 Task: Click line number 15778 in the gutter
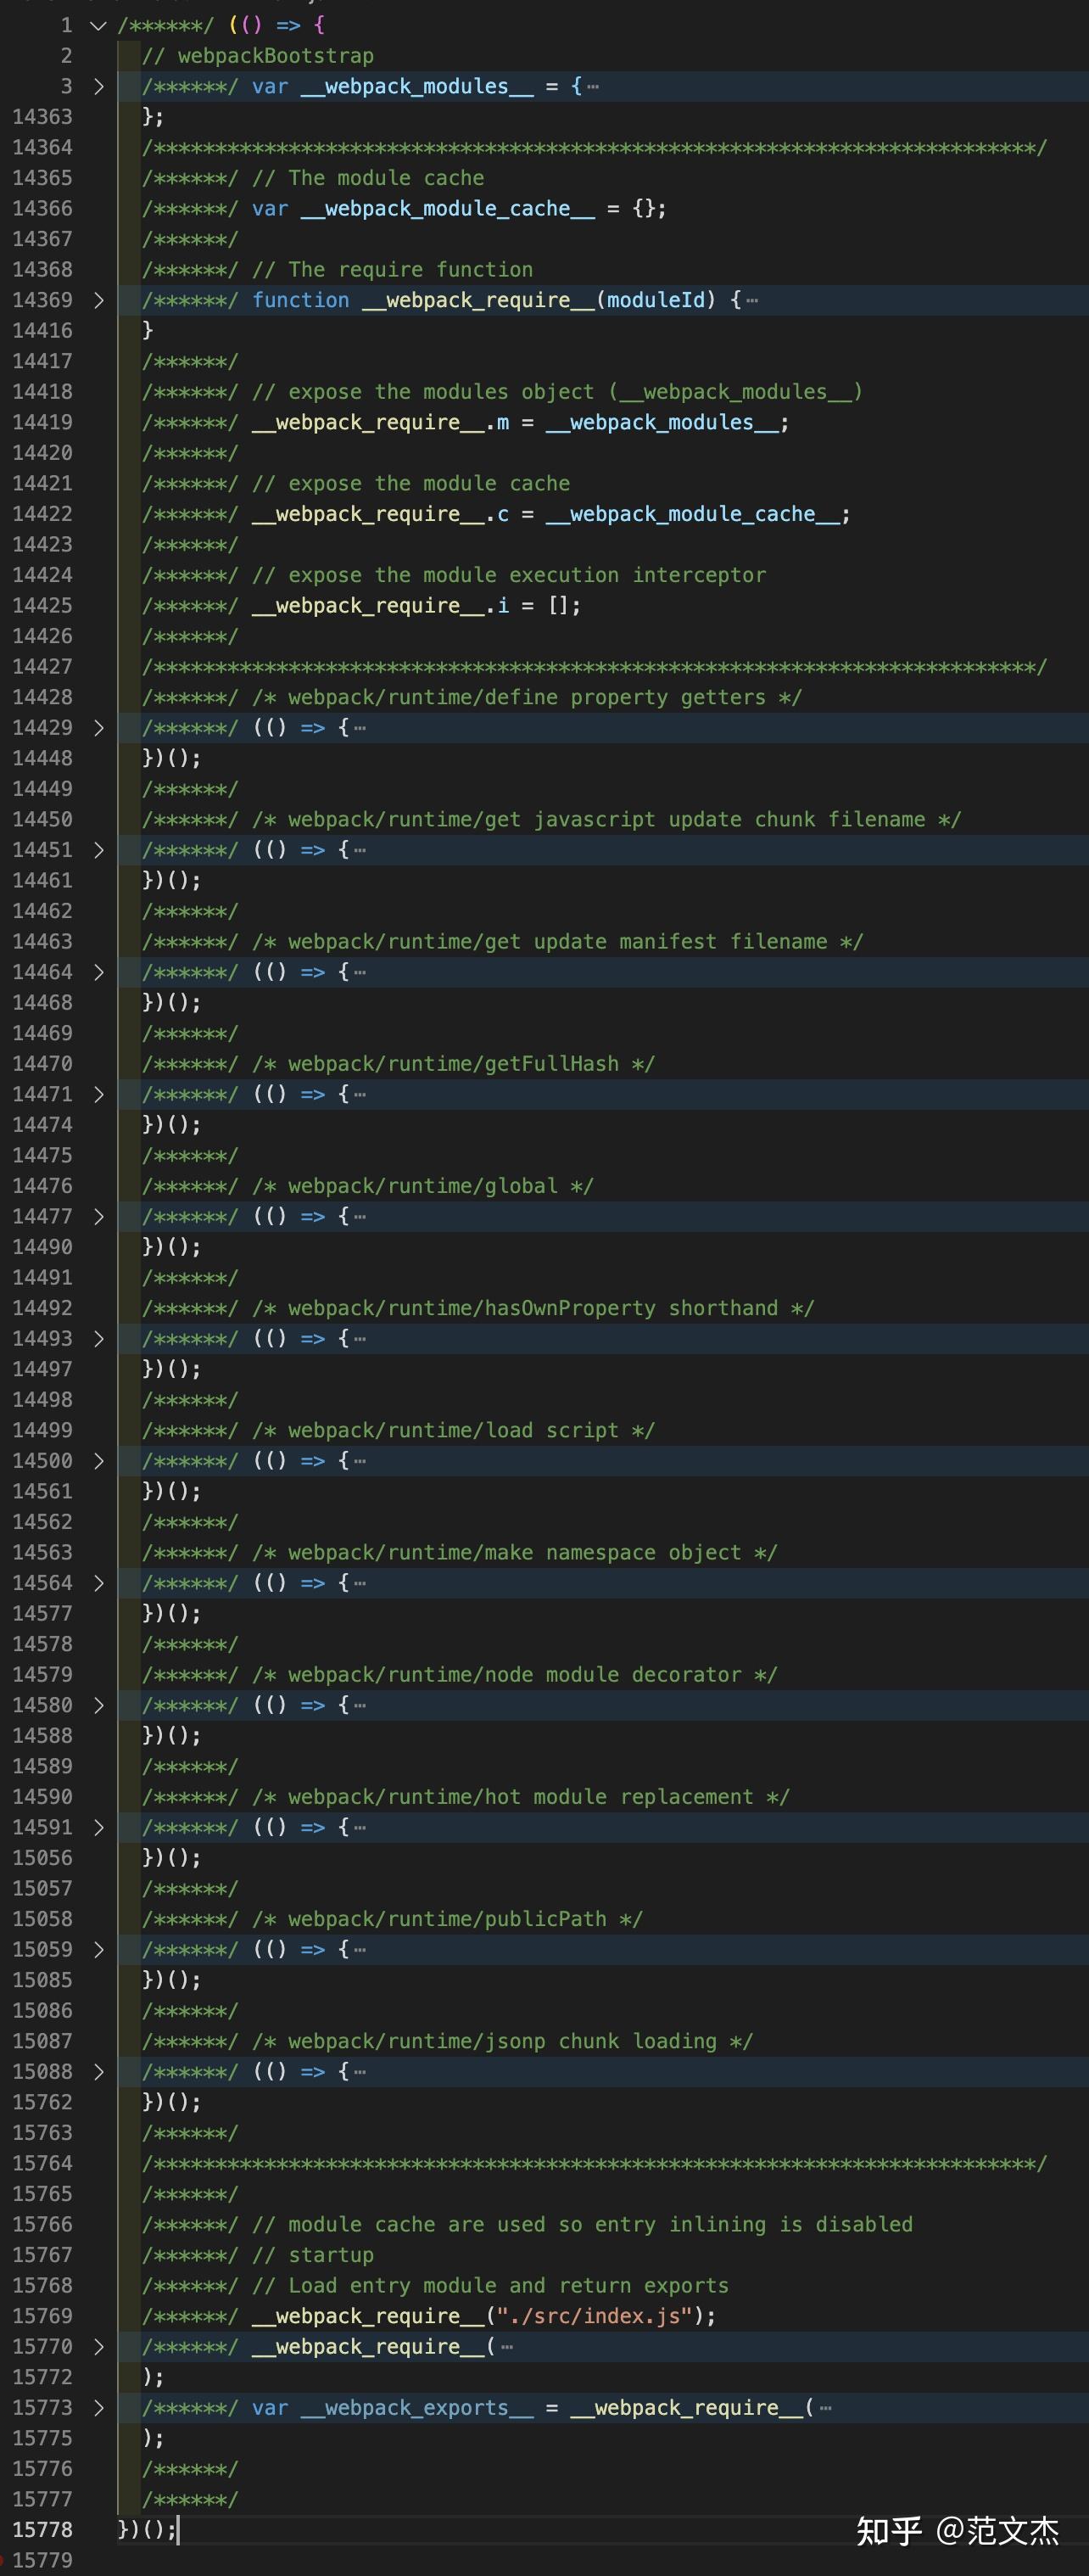click(x=42, y=2529)
